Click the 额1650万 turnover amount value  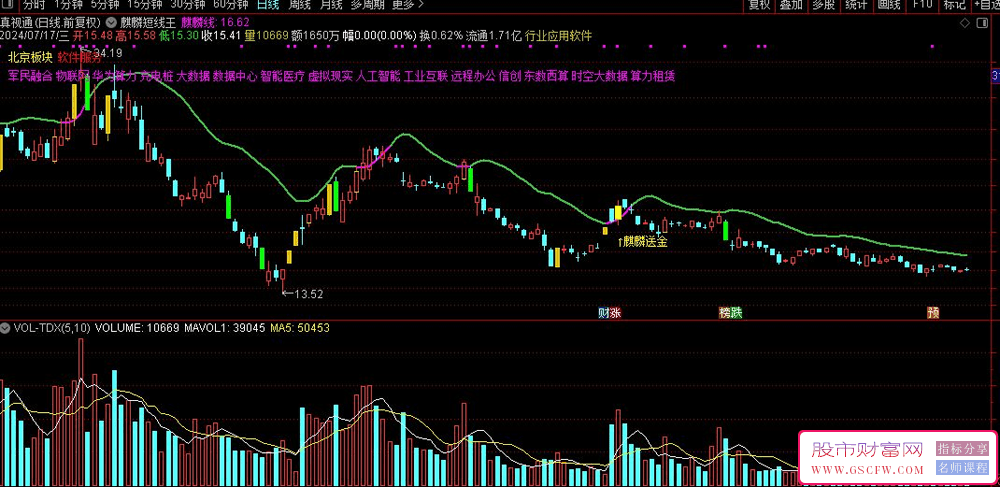coord(315,35)
